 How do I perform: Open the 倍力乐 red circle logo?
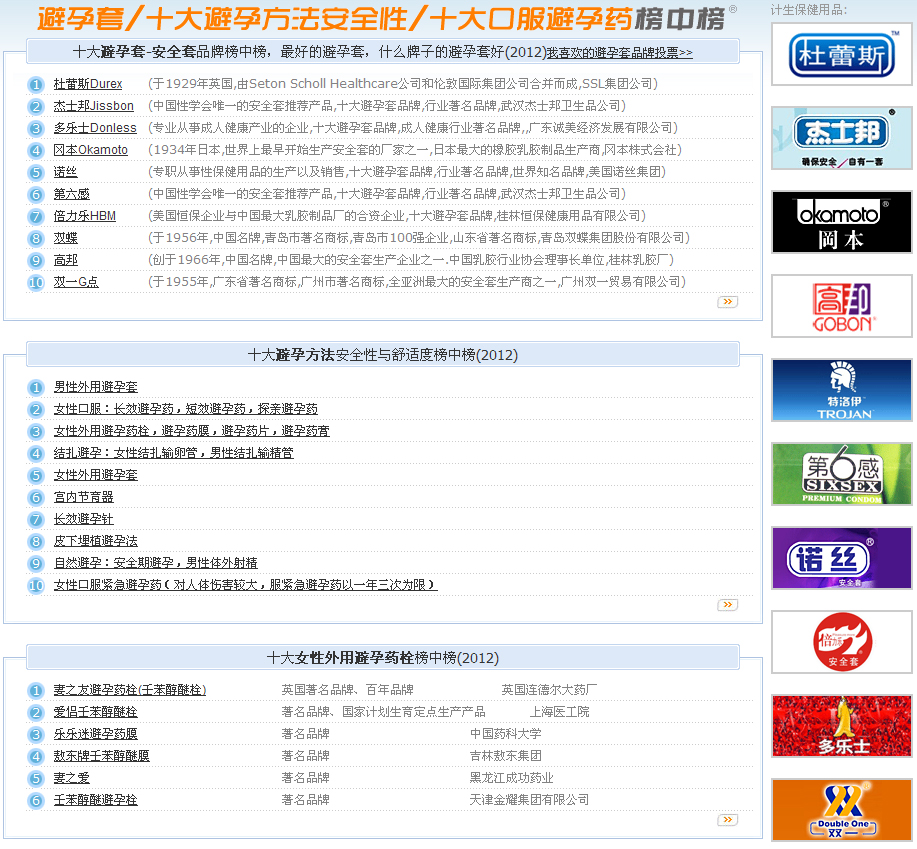click(x=842, y=642)
